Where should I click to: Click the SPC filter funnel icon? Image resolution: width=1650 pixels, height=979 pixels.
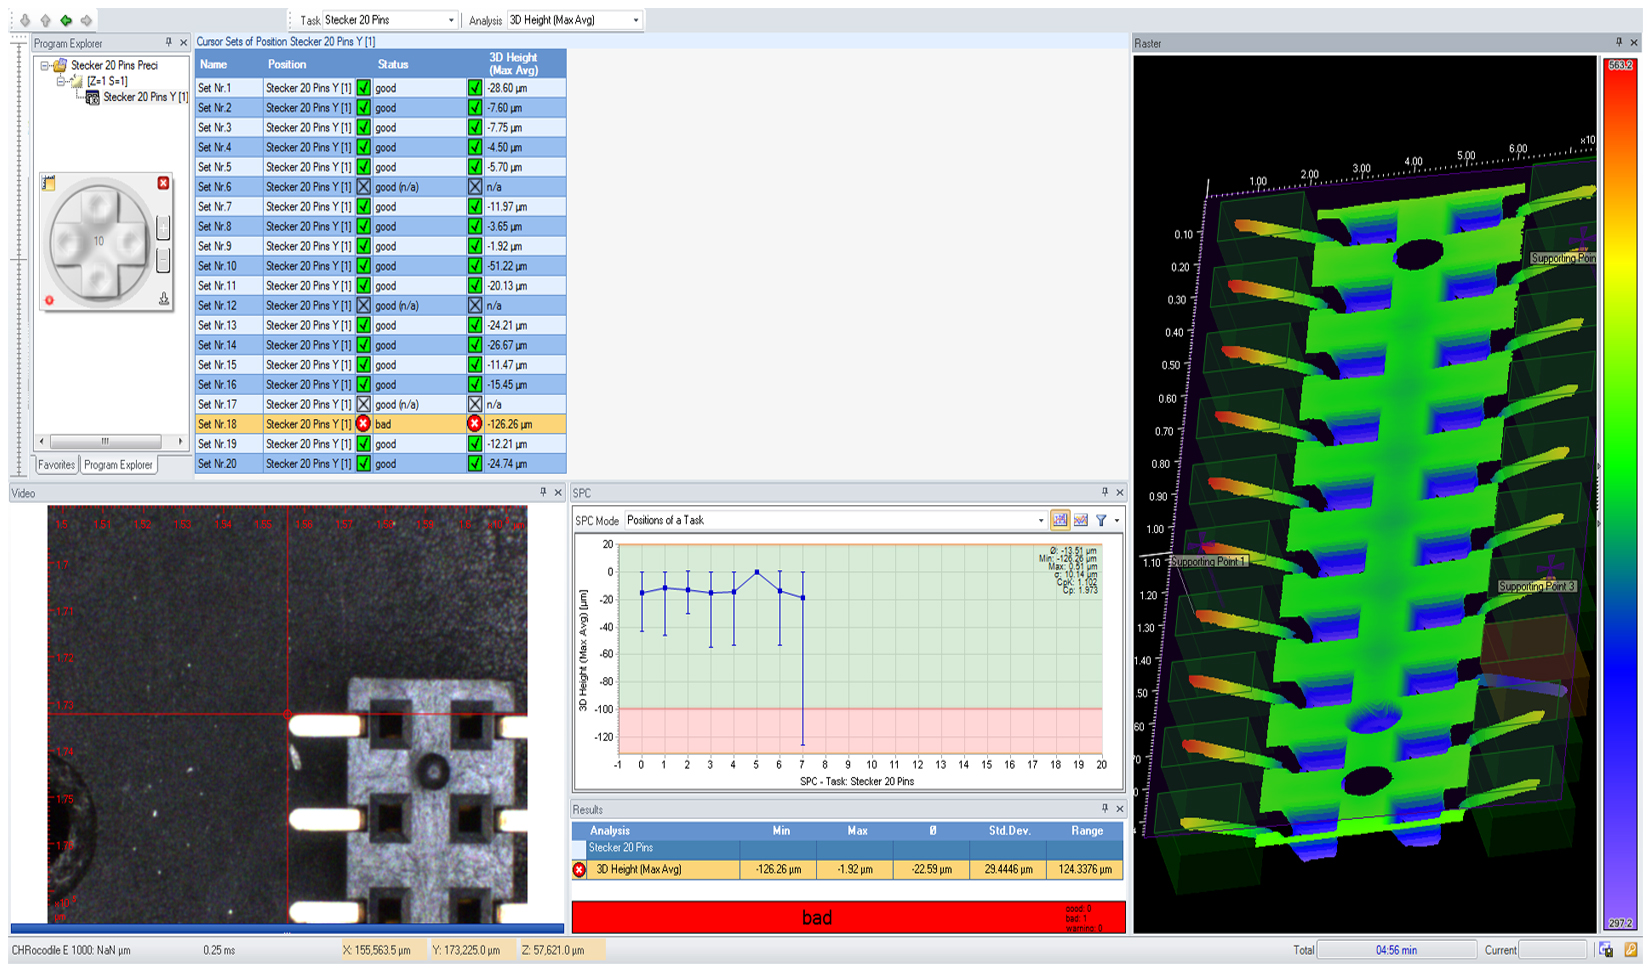pyautogui.click(x=1101, y=520)
